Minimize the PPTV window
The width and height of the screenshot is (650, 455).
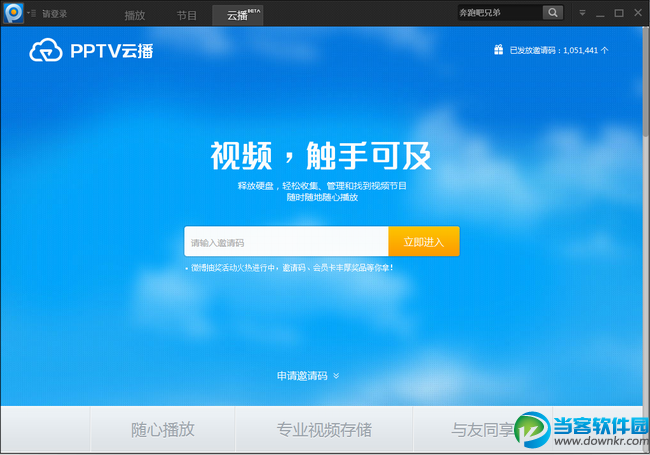pyautogui.click(x=600, y=14)
